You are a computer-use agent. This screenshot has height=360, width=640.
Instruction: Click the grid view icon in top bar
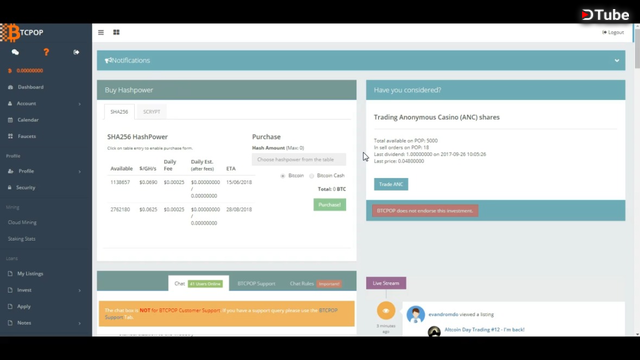coord(116,32)
